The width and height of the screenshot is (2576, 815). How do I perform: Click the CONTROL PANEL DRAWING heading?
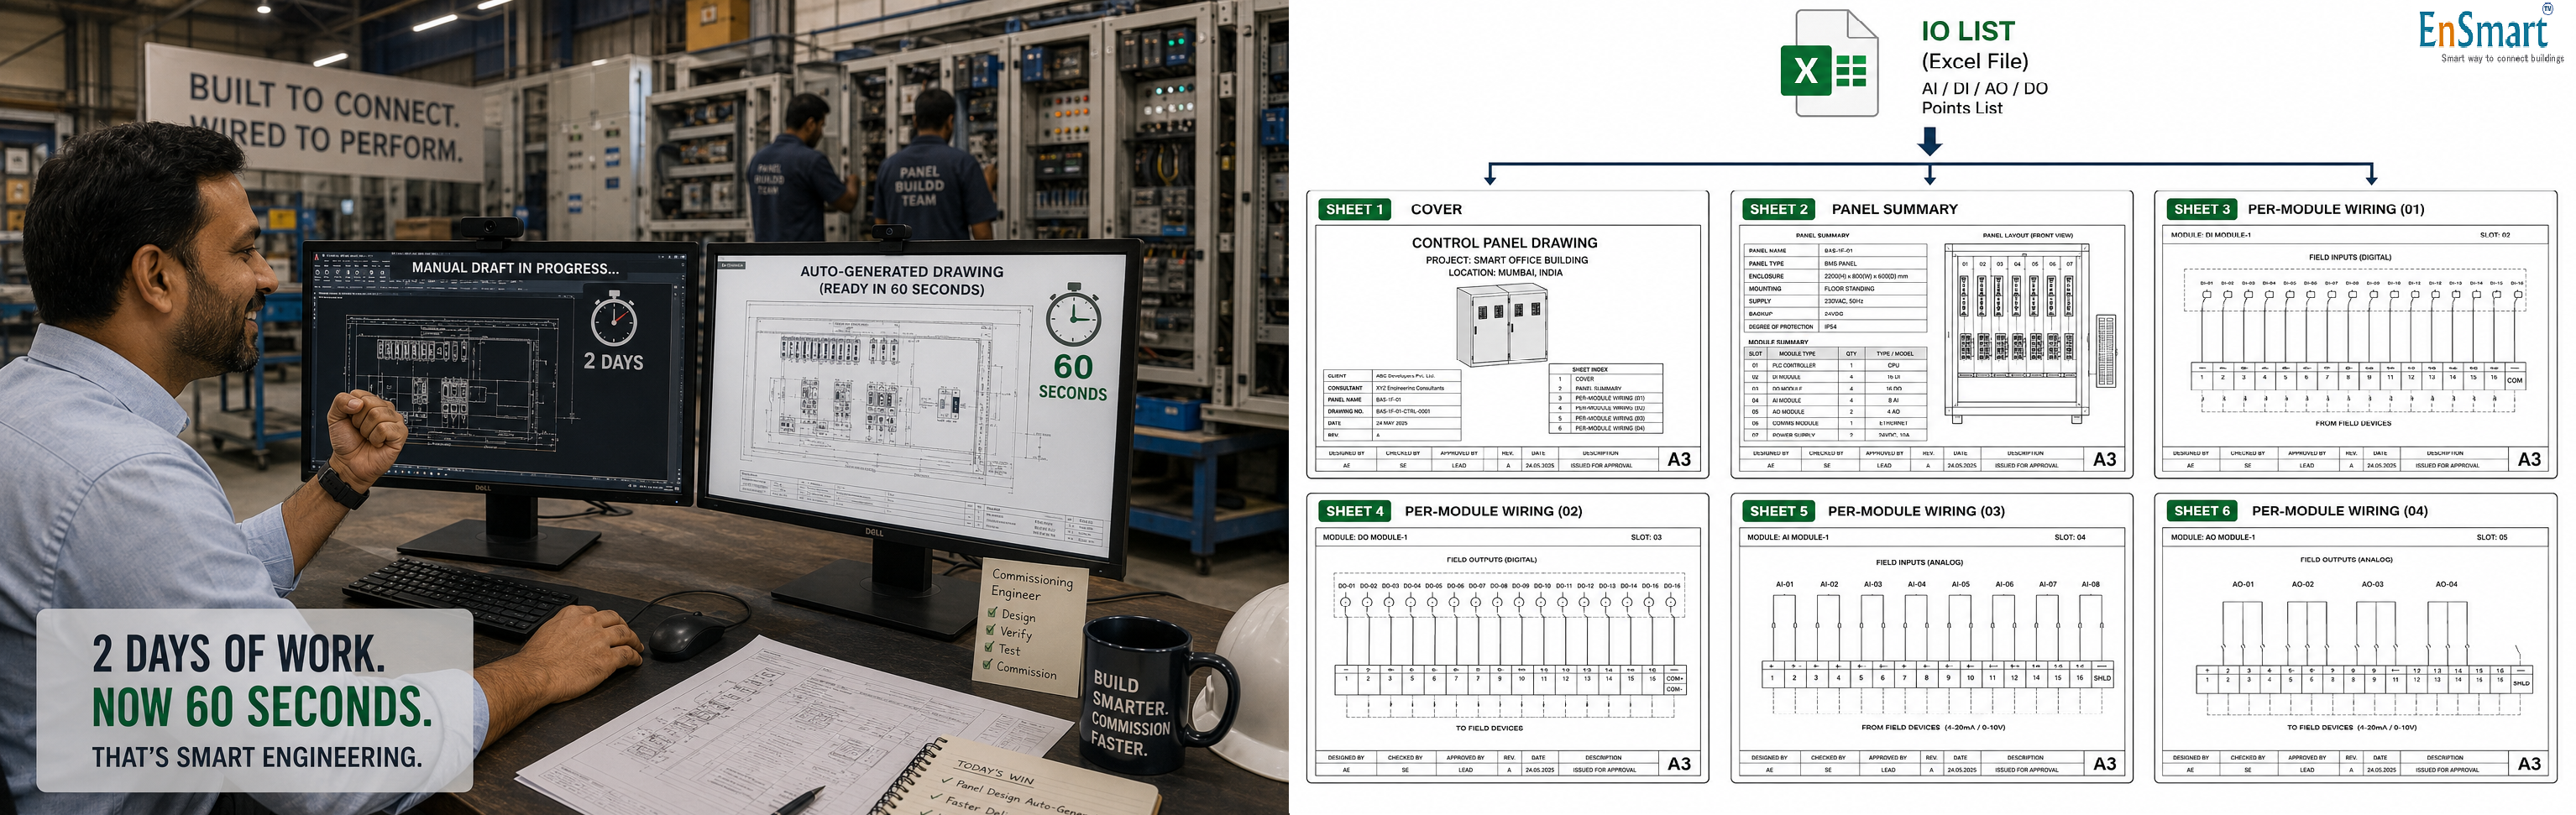1504,243
